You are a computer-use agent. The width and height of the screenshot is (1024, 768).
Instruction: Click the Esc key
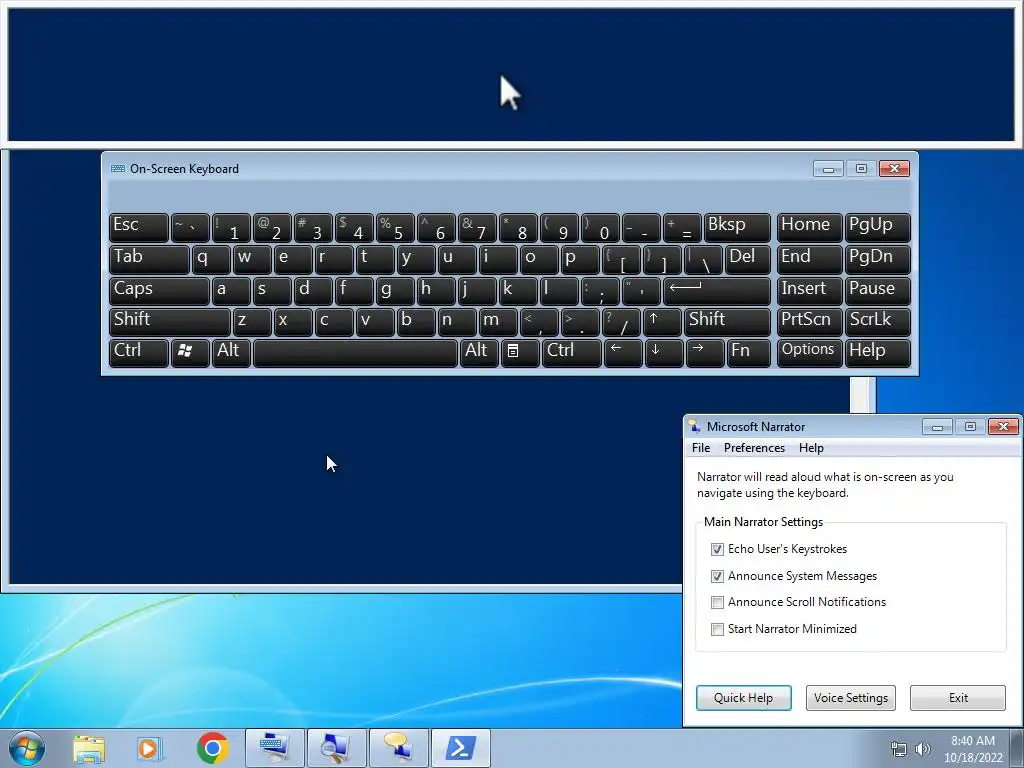pos(138,227)
